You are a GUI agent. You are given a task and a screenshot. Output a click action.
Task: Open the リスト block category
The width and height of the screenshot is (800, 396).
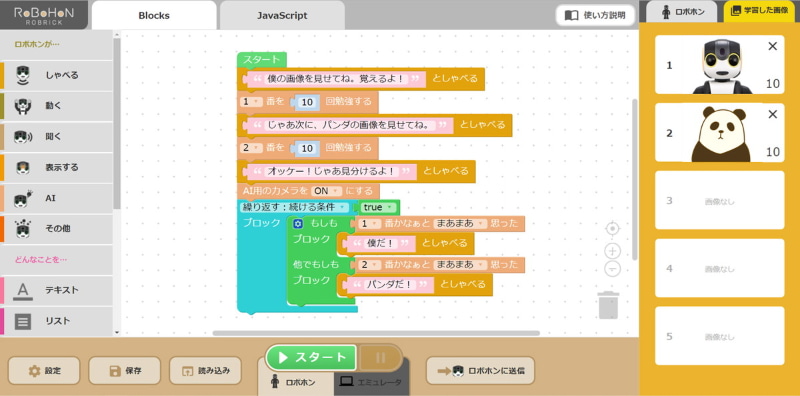56,321
